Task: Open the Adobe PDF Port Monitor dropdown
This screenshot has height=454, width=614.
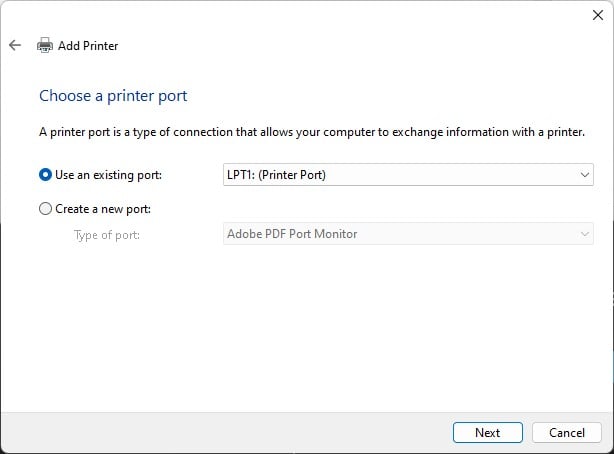Action: point(408,234)
